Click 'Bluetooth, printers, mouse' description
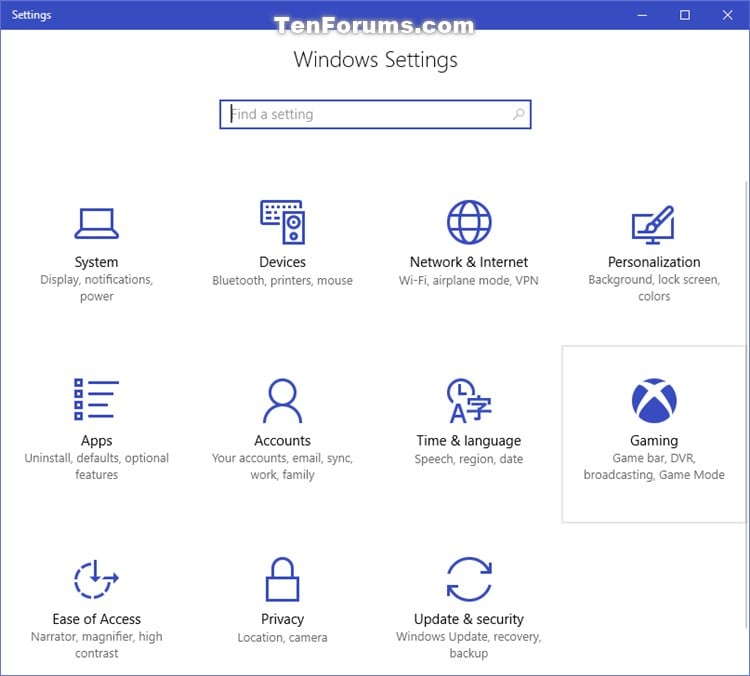750x676 pixels. [282, 280]
